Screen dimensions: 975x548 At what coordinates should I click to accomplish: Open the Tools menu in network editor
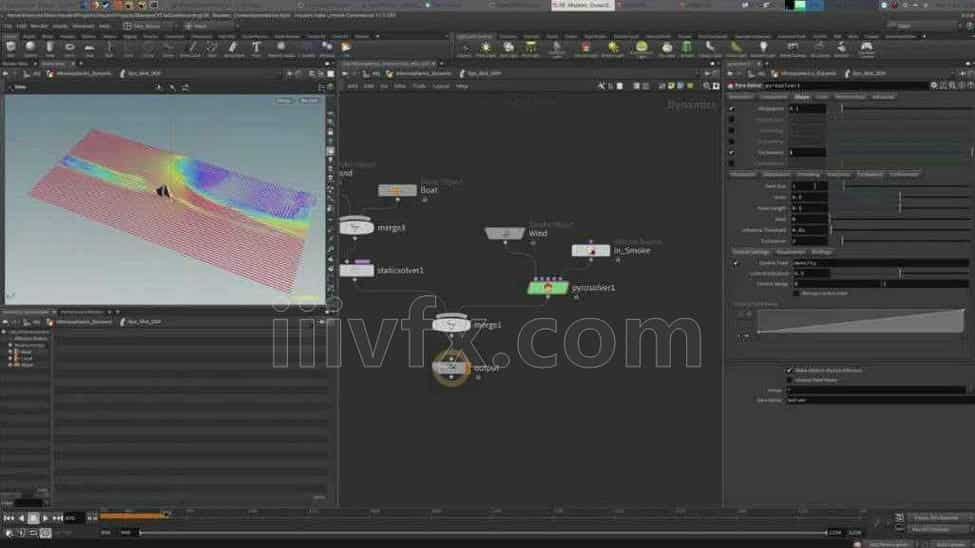pyautogui.click(x=419, y=86)
